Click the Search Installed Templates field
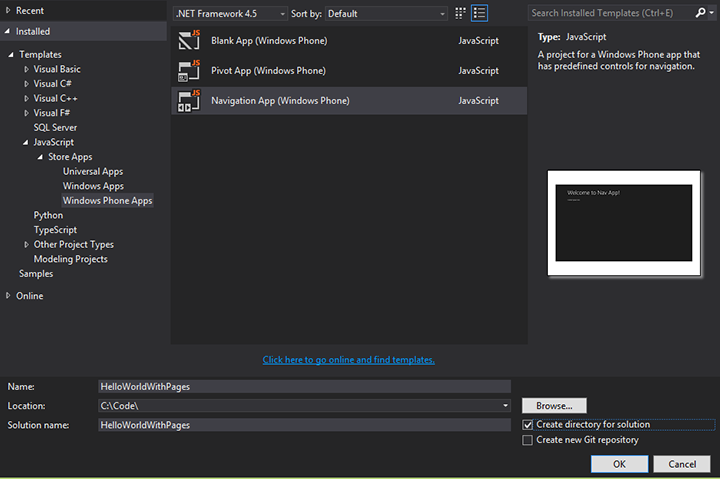 coord(611,13)
